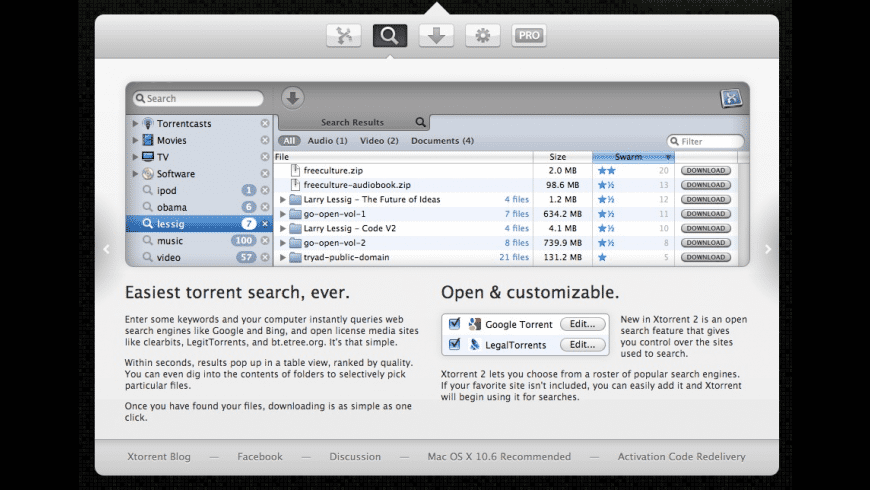Screen dimensions: 870x490
Task: Select the All filter pill
Action: (289, 140)
